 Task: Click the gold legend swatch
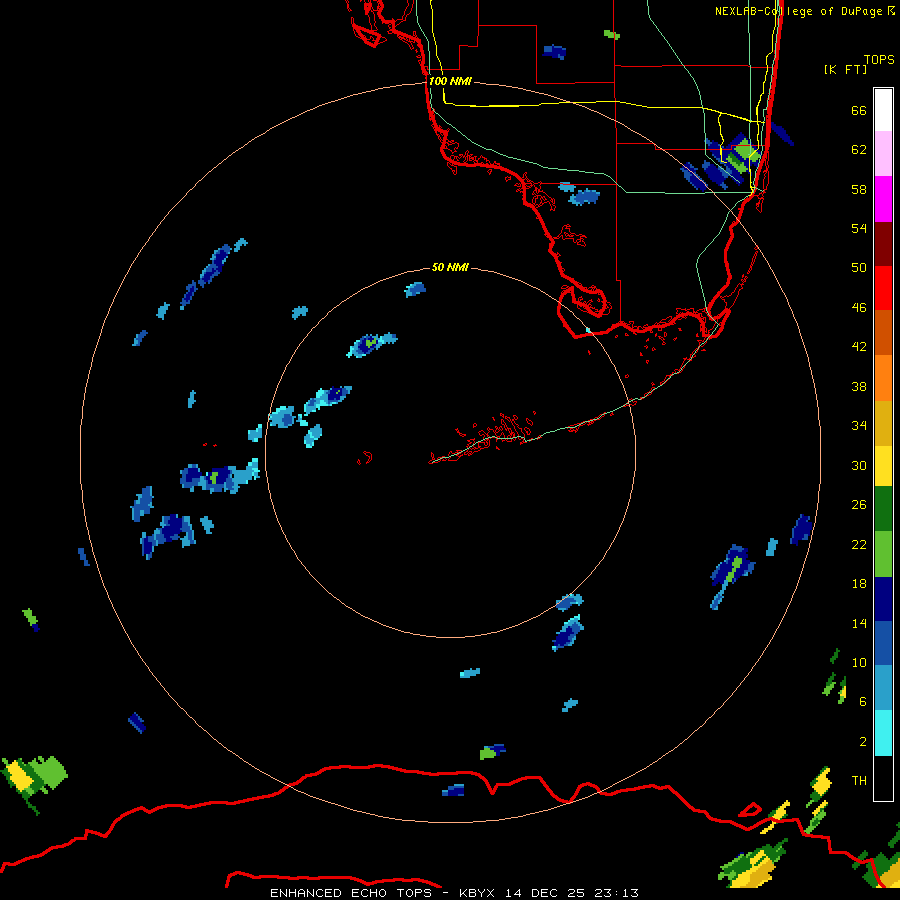[x=883, y=423]
